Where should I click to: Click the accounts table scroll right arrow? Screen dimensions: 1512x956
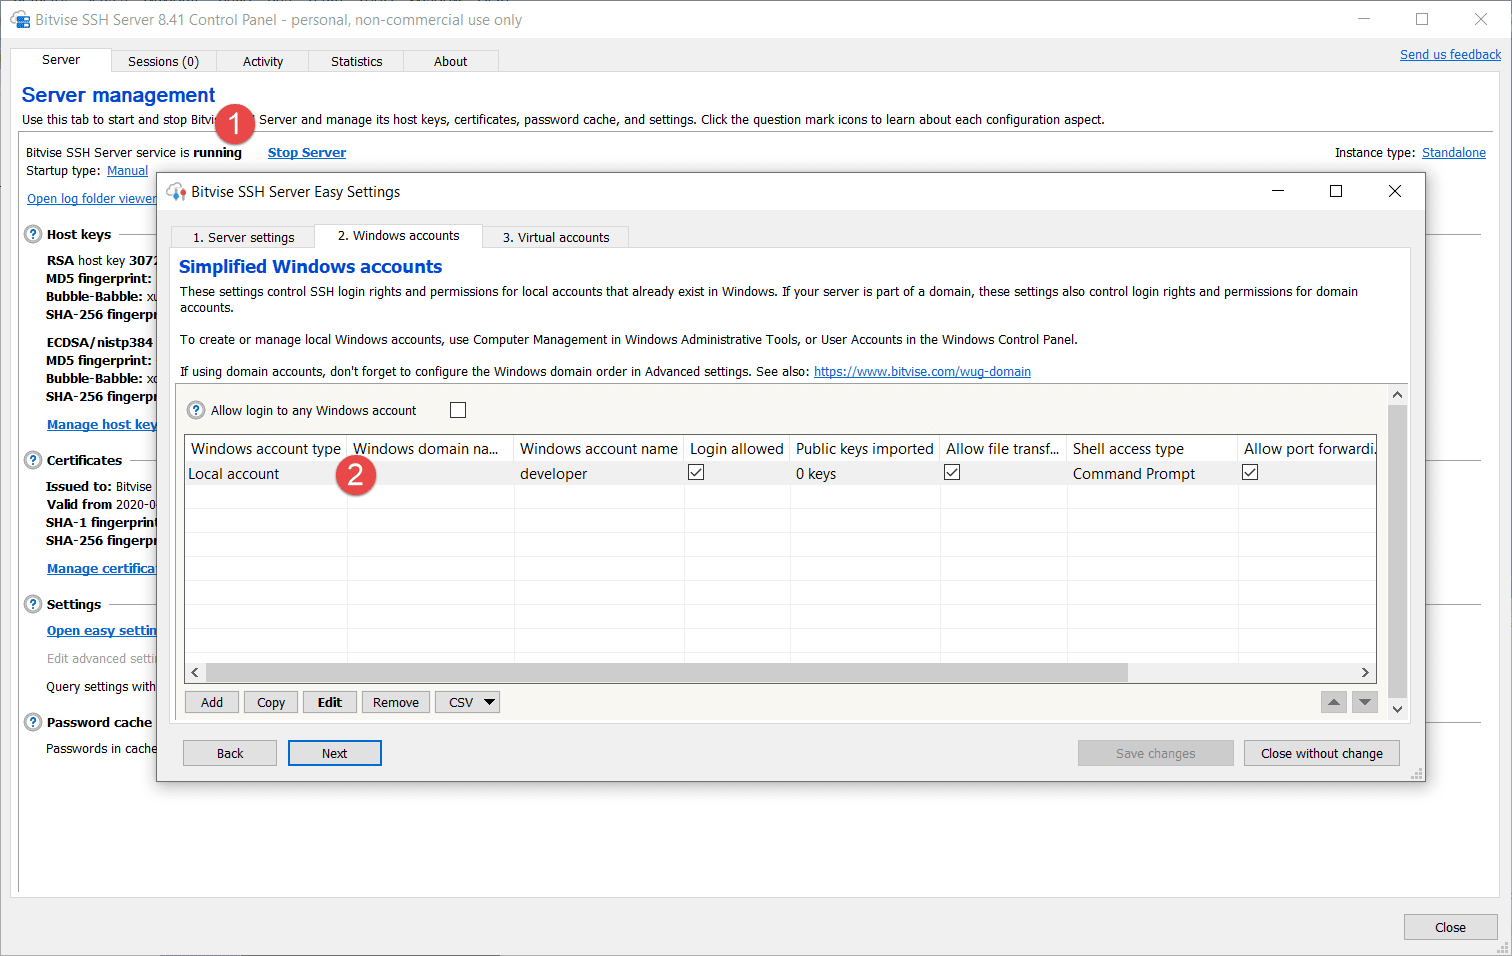(x=1365, y=672)
